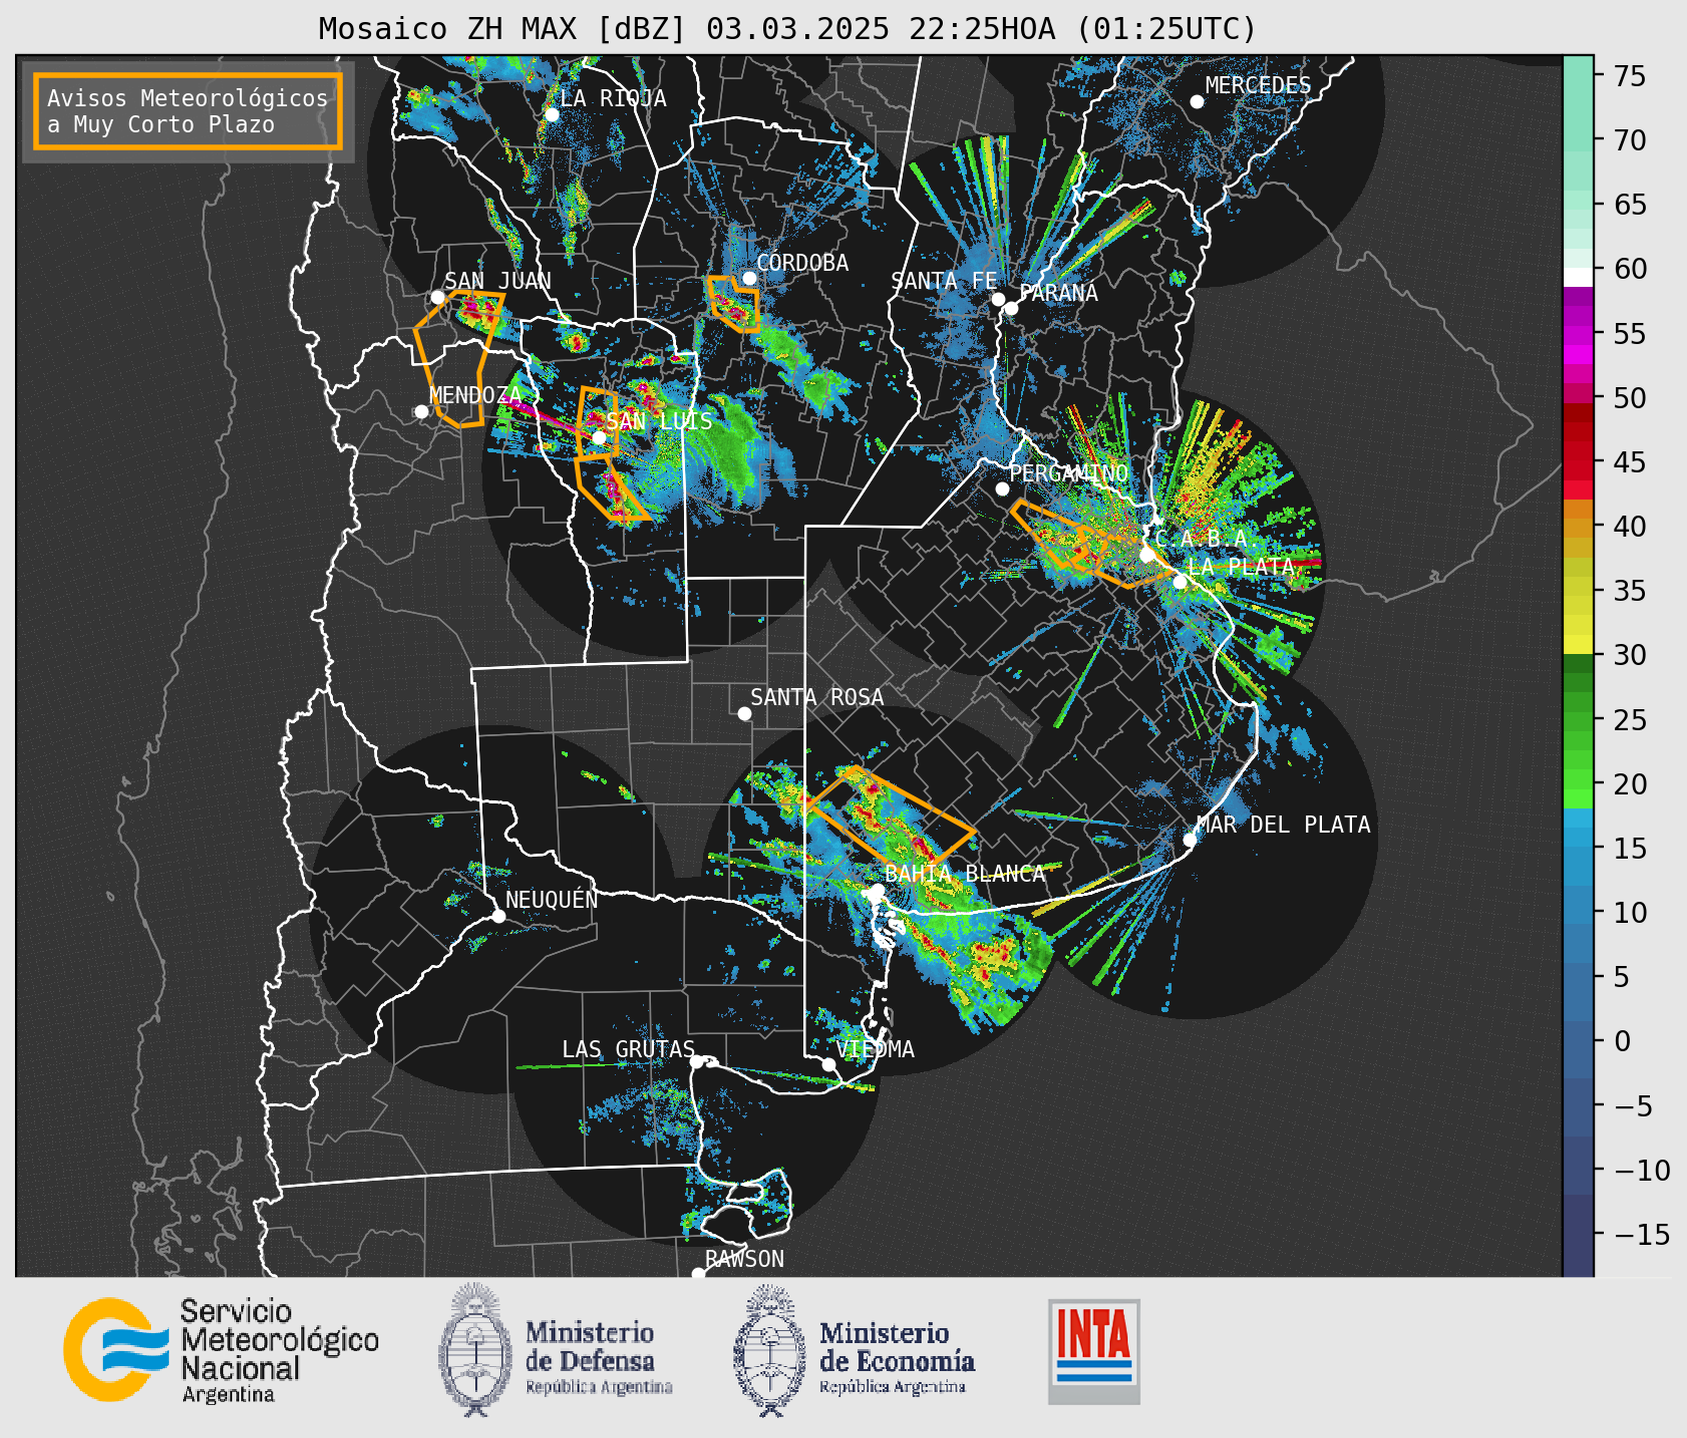
Task: Click the Mosaico ZH MAX title text
Action: coord(787,29)
